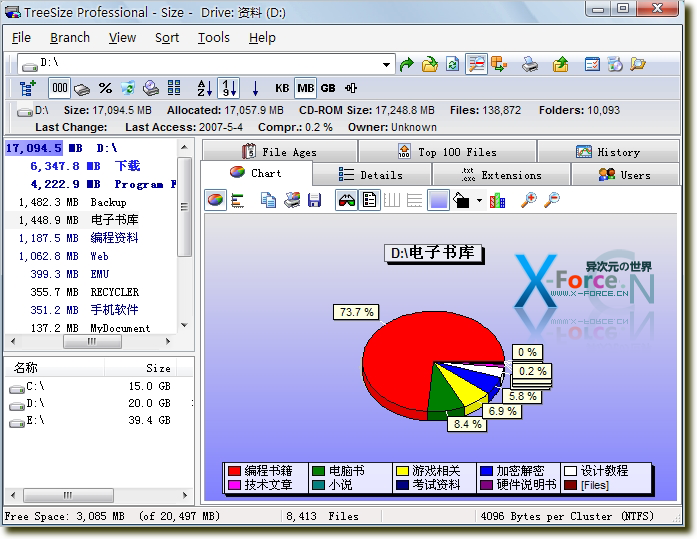Click the orange expand-tree icon in top toolbar
This screenshot has width=697, height=539.
[x=499, y=65]
